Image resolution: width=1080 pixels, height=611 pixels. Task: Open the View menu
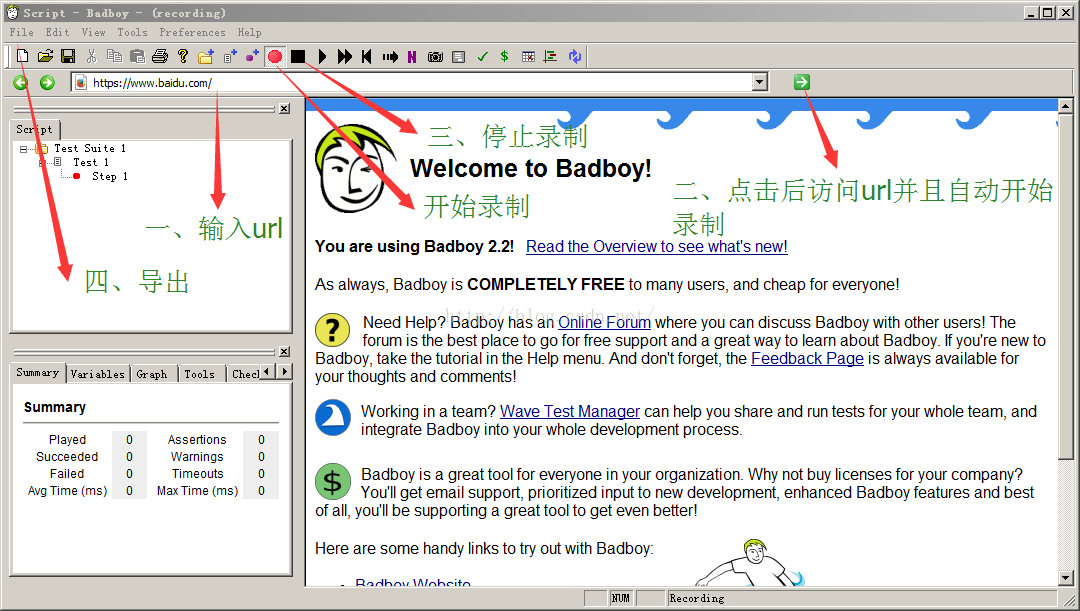coord(93,32)
